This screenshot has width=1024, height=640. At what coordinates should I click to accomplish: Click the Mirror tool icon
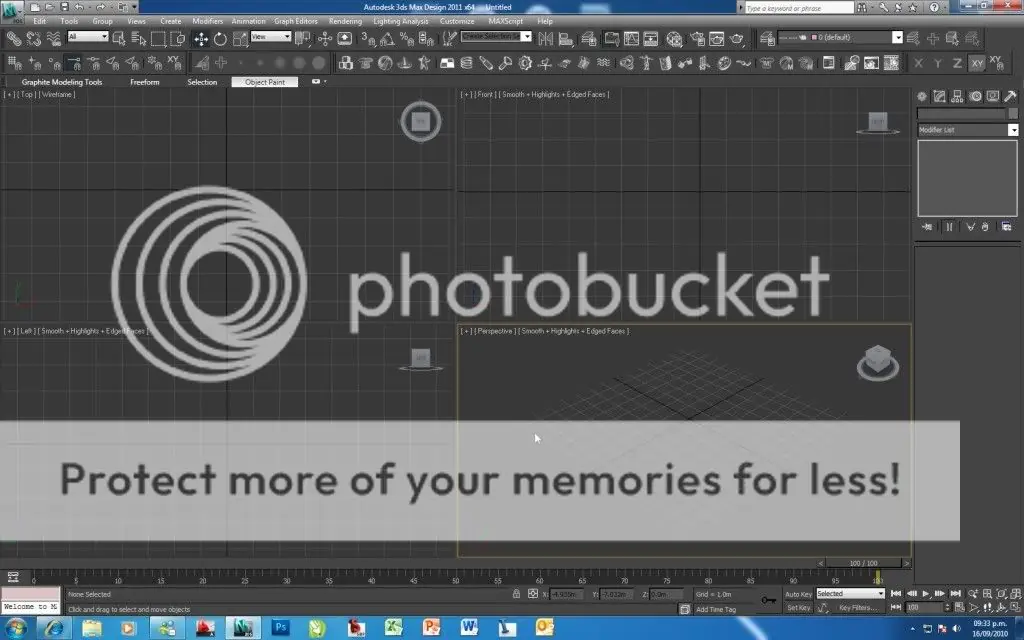pos(545,39)
